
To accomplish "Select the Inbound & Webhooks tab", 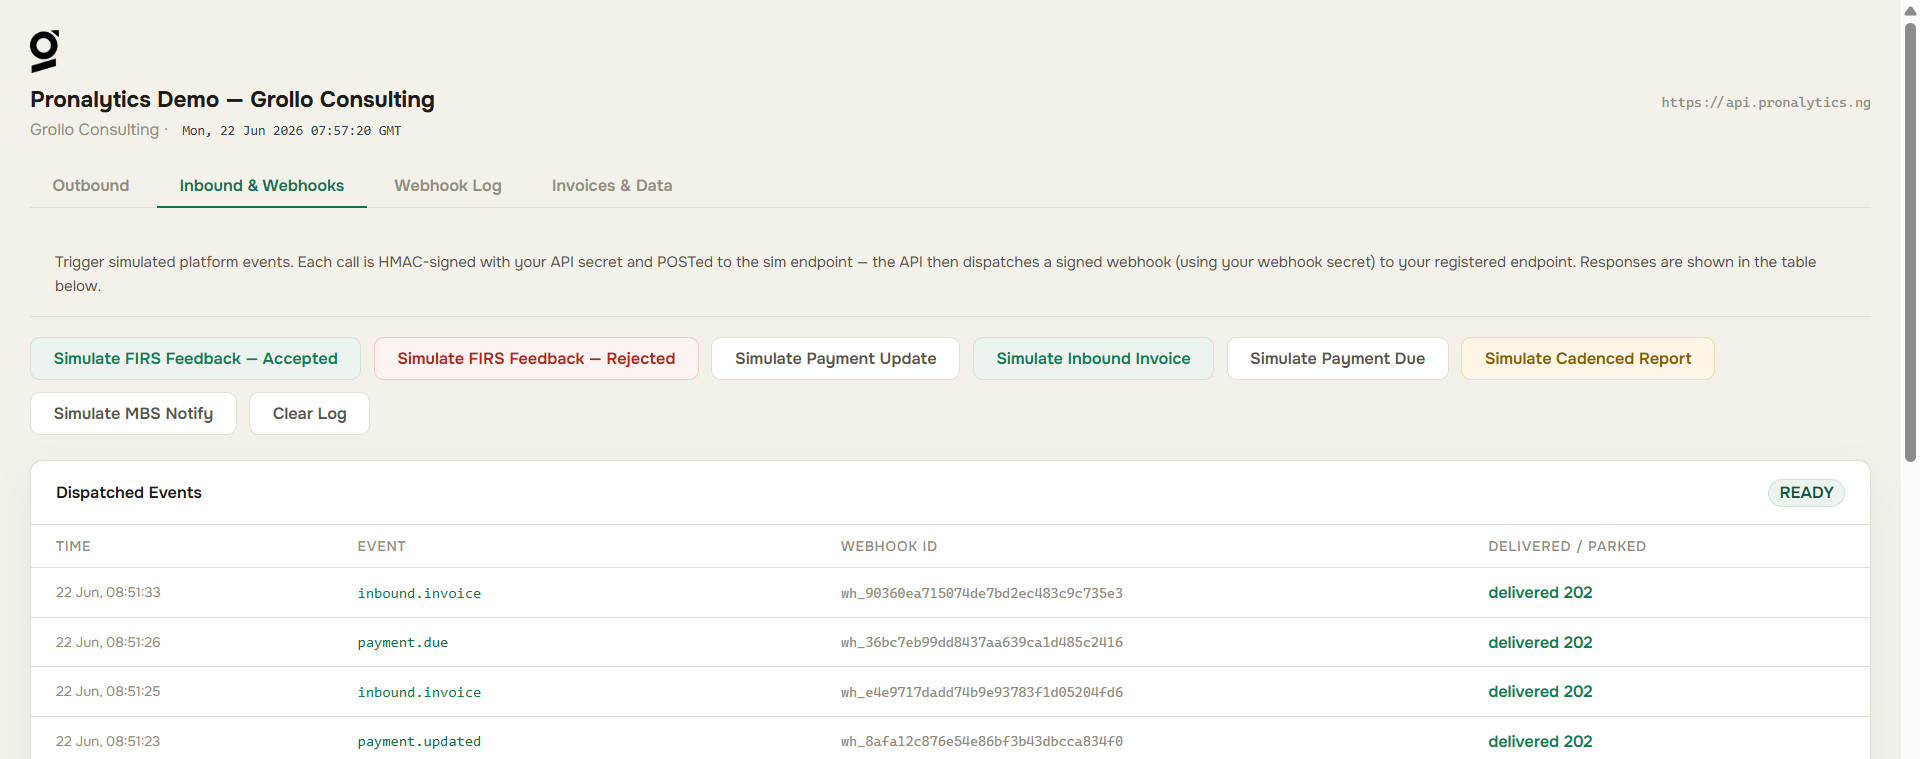I will tap(262, 186).
